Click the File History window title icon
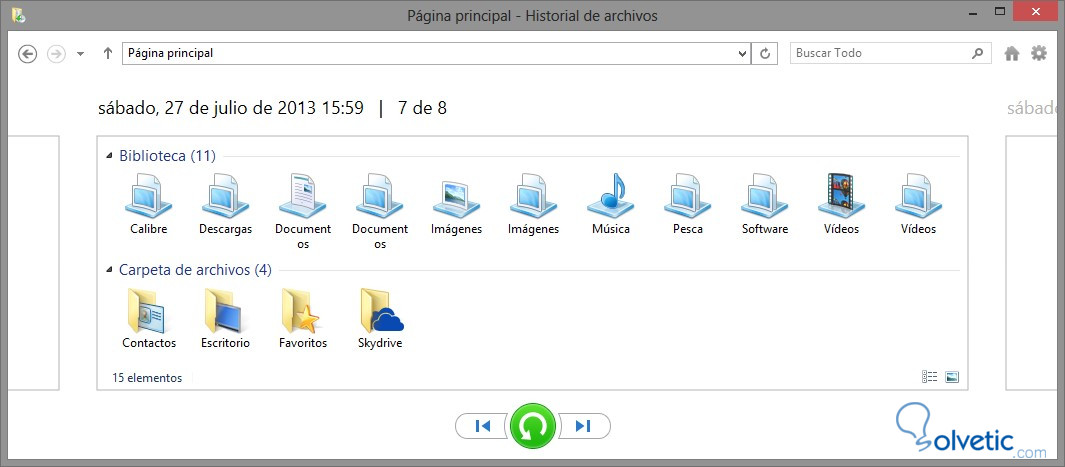Image resolution: width=1065 pixels, height=467 pixels. [18, 15]
